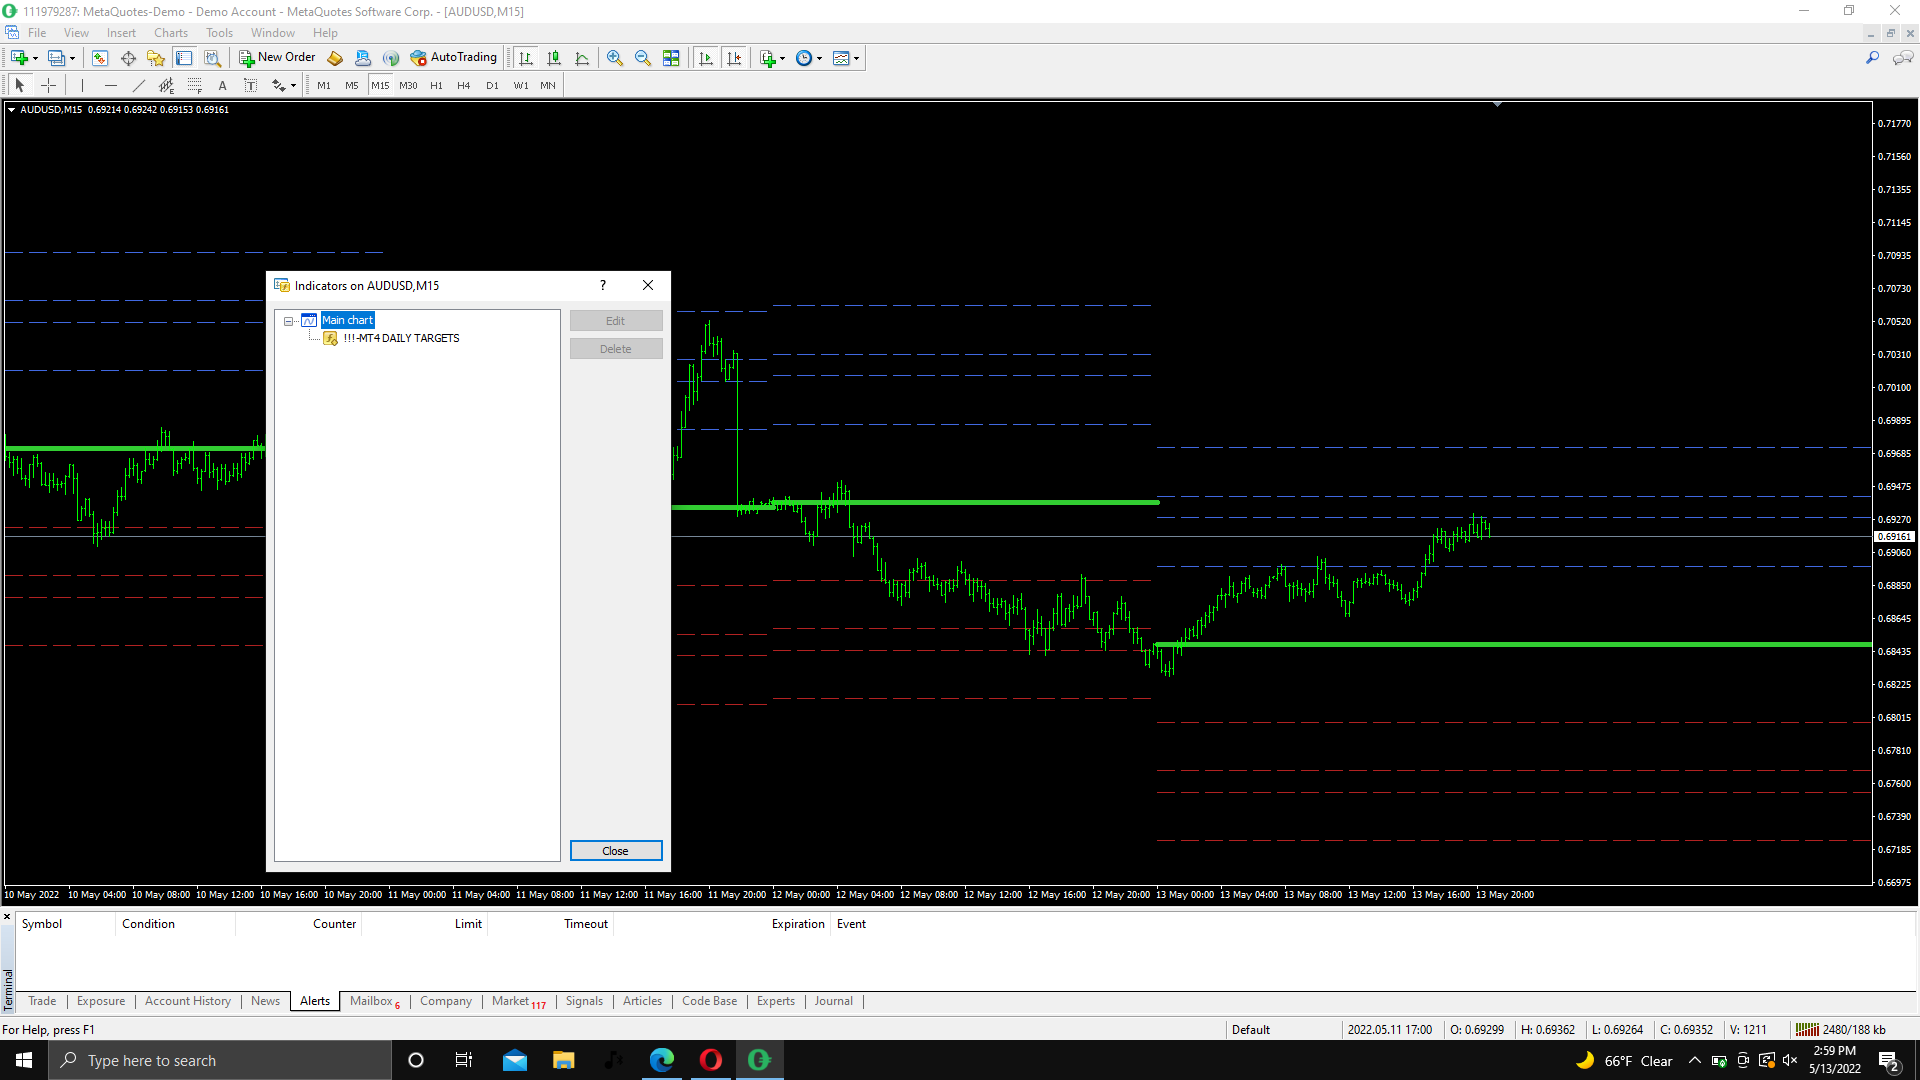Viewport: 1920px width, 1080px height.
Task: Toggle the AutoTrading button
Action: [x=453, y=57]
